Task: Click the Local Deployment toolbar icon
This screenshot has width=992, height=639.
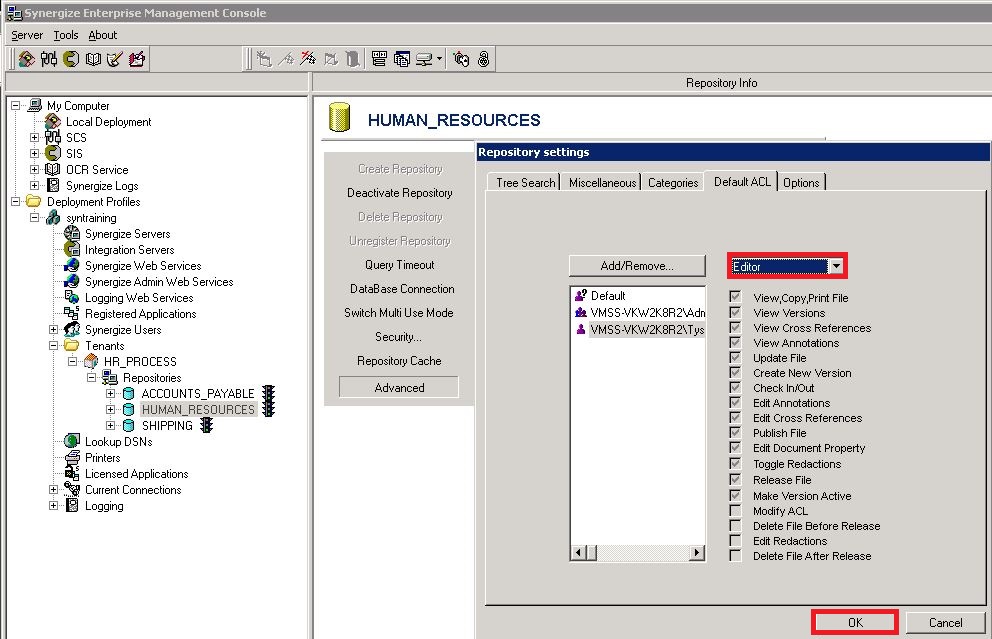Action: click(x=27, y=59)
